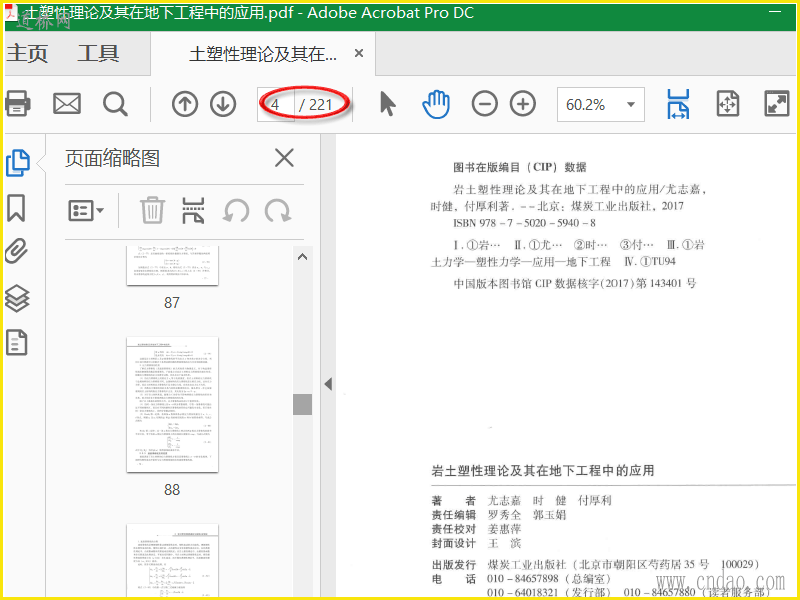Click the delete pages trash icon
800x600 pixels.
152,210
